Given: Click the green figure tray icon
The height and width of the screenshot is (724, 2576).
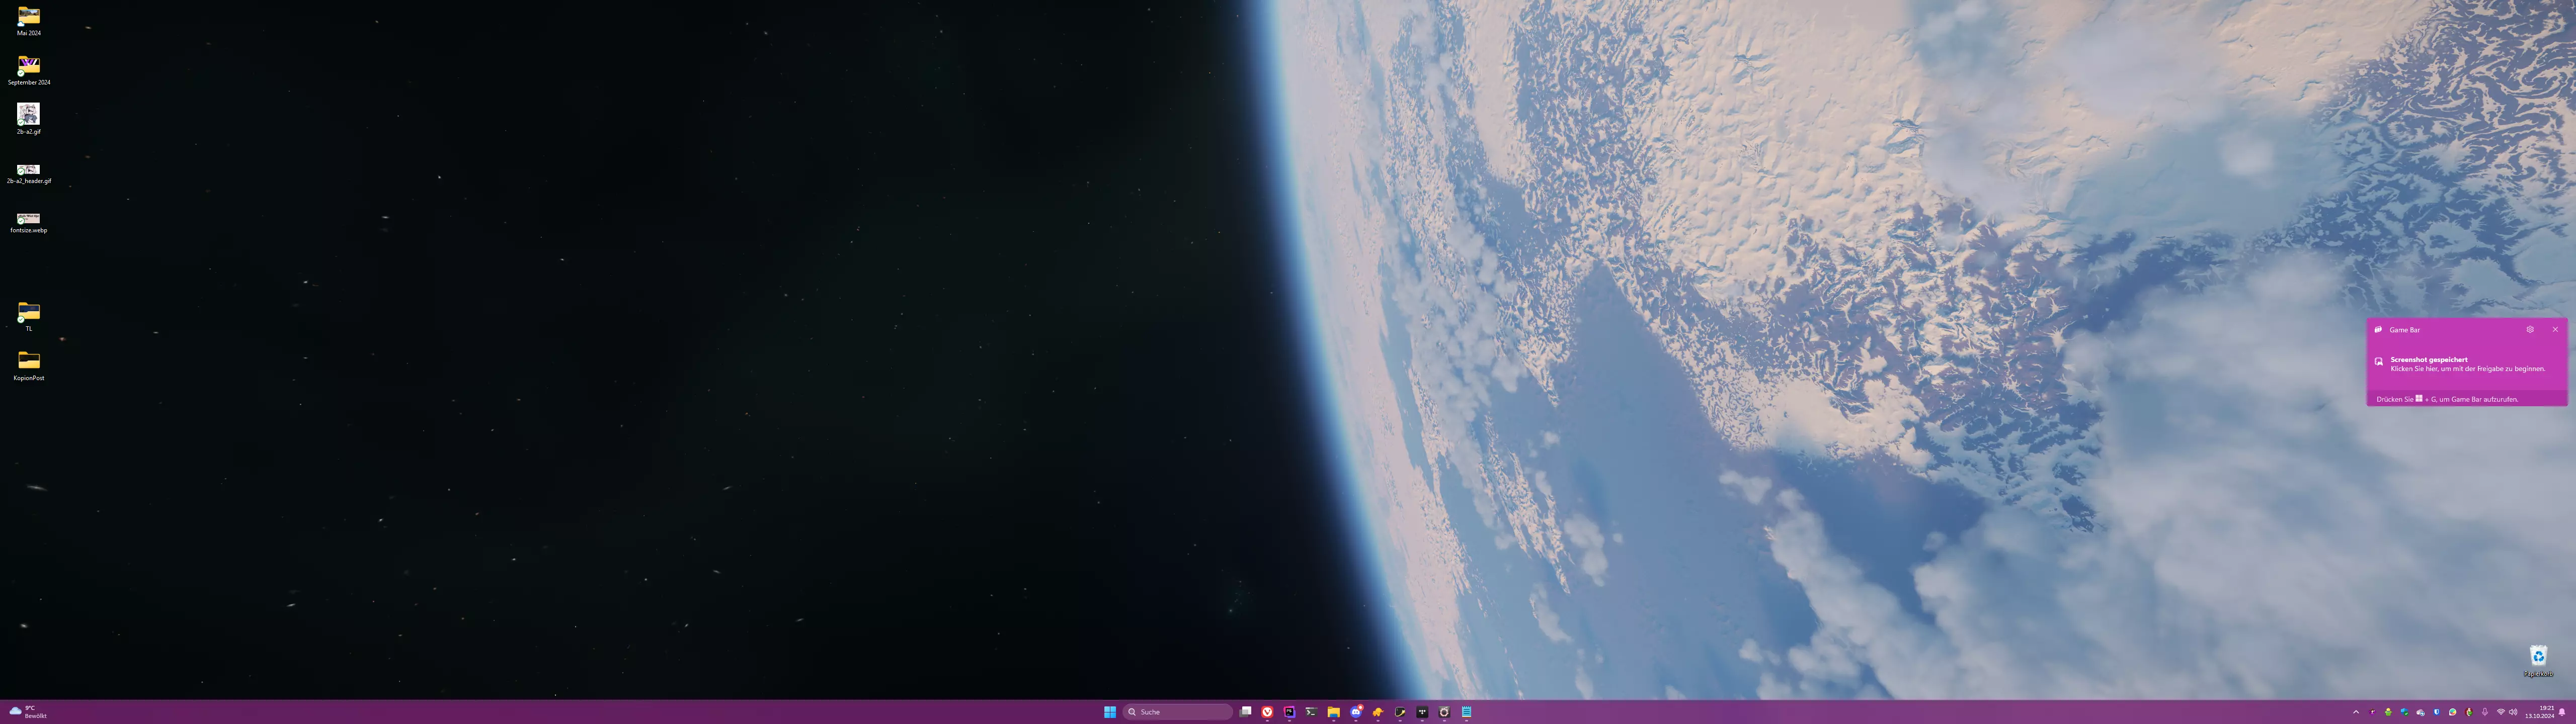Looking at the screenshot, I should (x=2389, y=712).
